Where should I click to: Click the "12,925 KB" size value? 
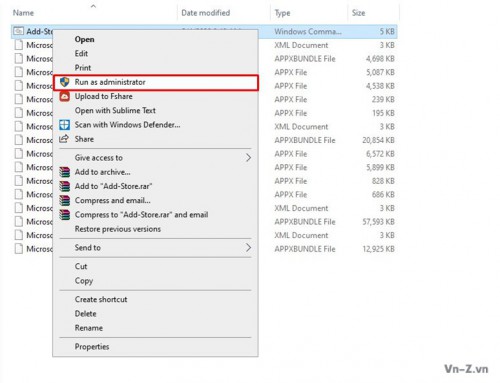click(x=379, y=249)
